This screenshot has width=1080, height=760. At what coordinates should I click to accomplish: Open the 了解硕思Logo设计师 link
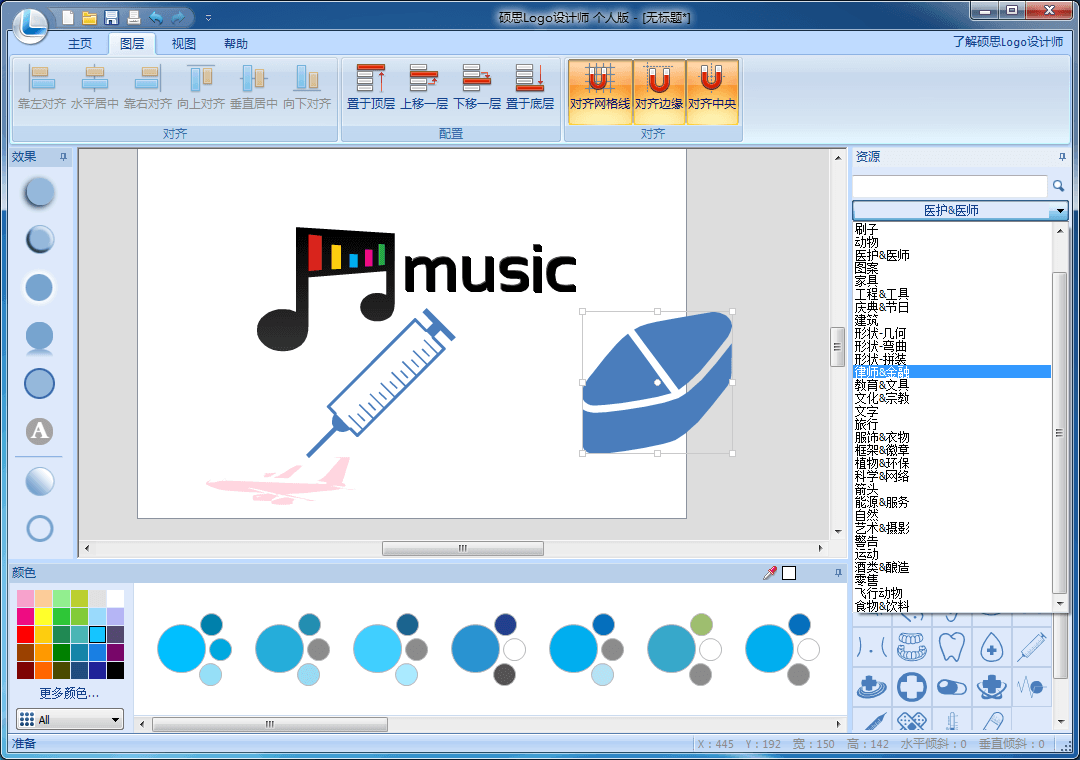pos(1007,42)
